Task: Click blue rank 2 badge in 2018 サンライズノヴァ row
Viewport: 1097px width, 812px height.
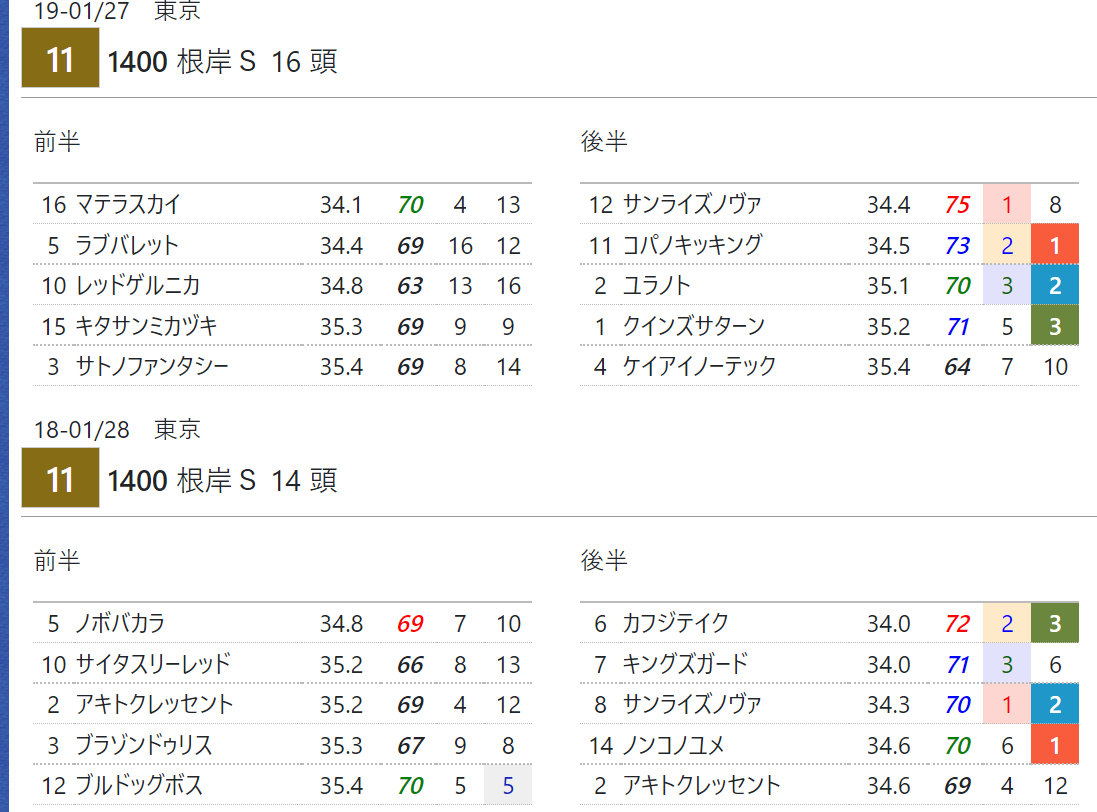Action: [1055, 704]
